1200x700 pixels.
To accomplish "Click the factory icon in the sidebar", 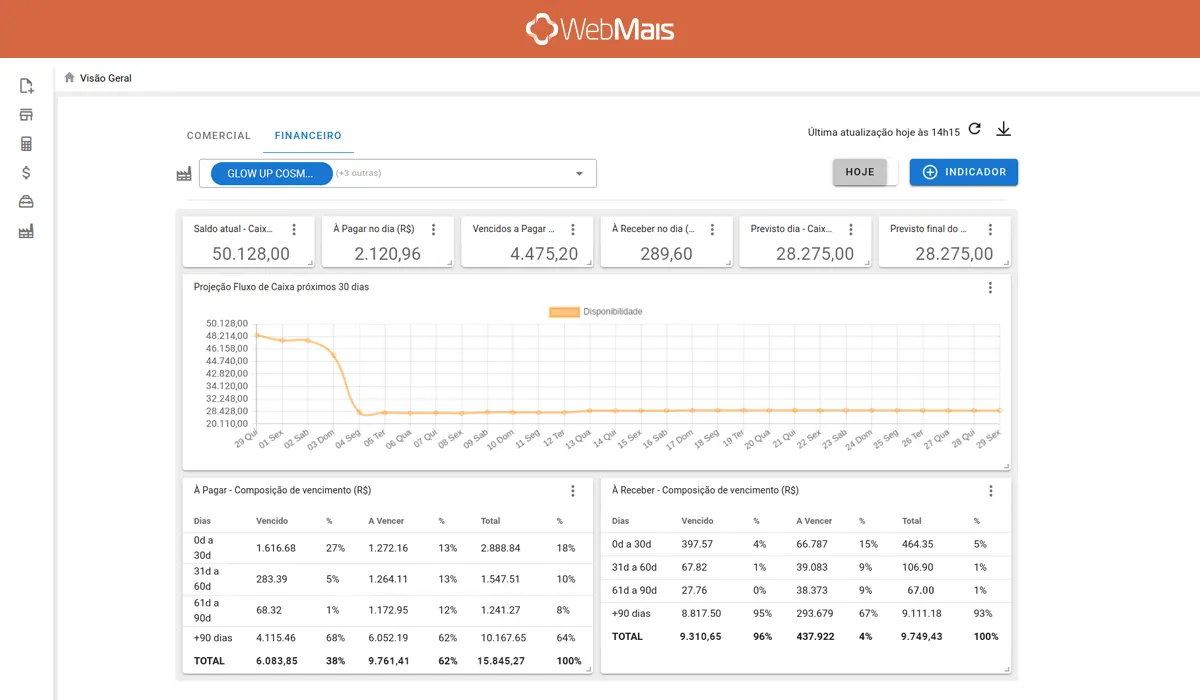I will 26,230.
